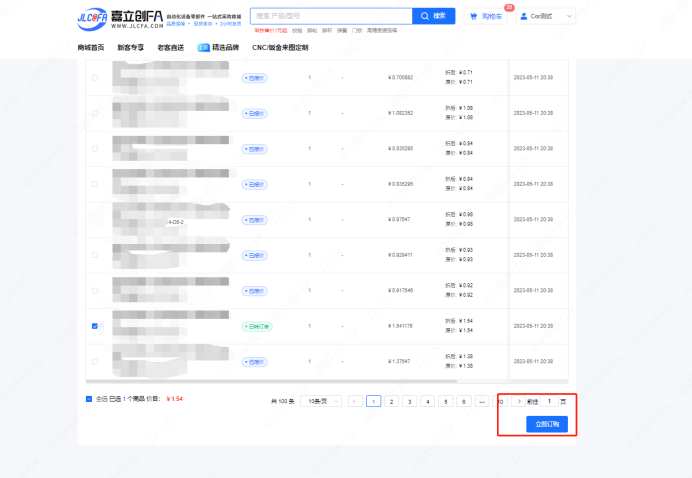Open the 精选品牌 nav tab
Viewport: 692px width, 478px height.
tap(219, 47)
